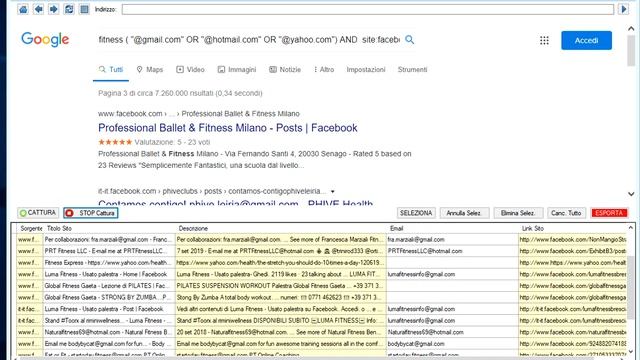This screenshot has height=360, width=640.
Task: Go forward with the right arrow icon
Action: point(53,9)
